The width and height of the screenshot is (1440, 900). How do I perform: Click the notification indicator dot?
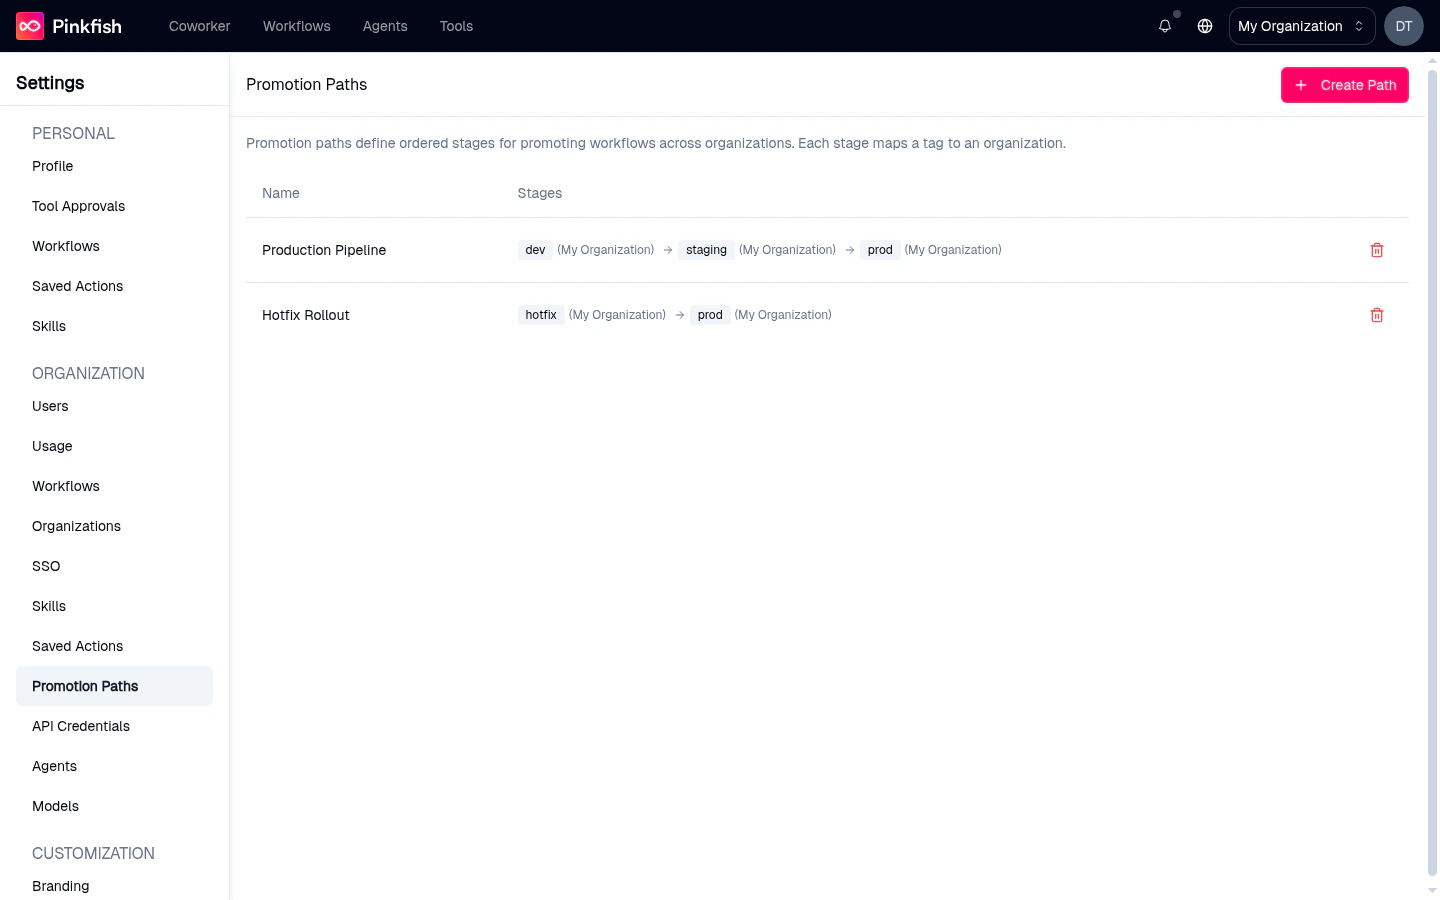click(x=1177, y=15)
